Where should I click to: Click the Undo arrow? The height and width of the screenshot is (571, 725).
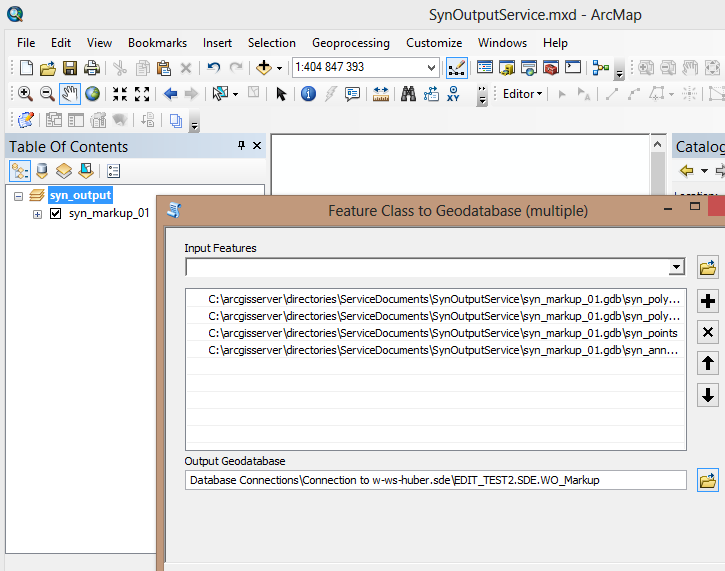tap(213, 68)
